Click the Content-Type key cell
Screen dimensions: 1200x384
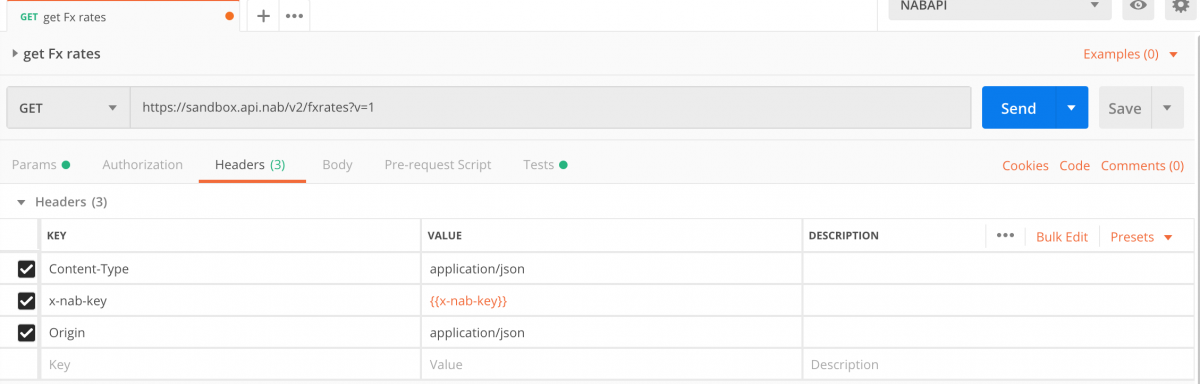(x=231, y=269)
